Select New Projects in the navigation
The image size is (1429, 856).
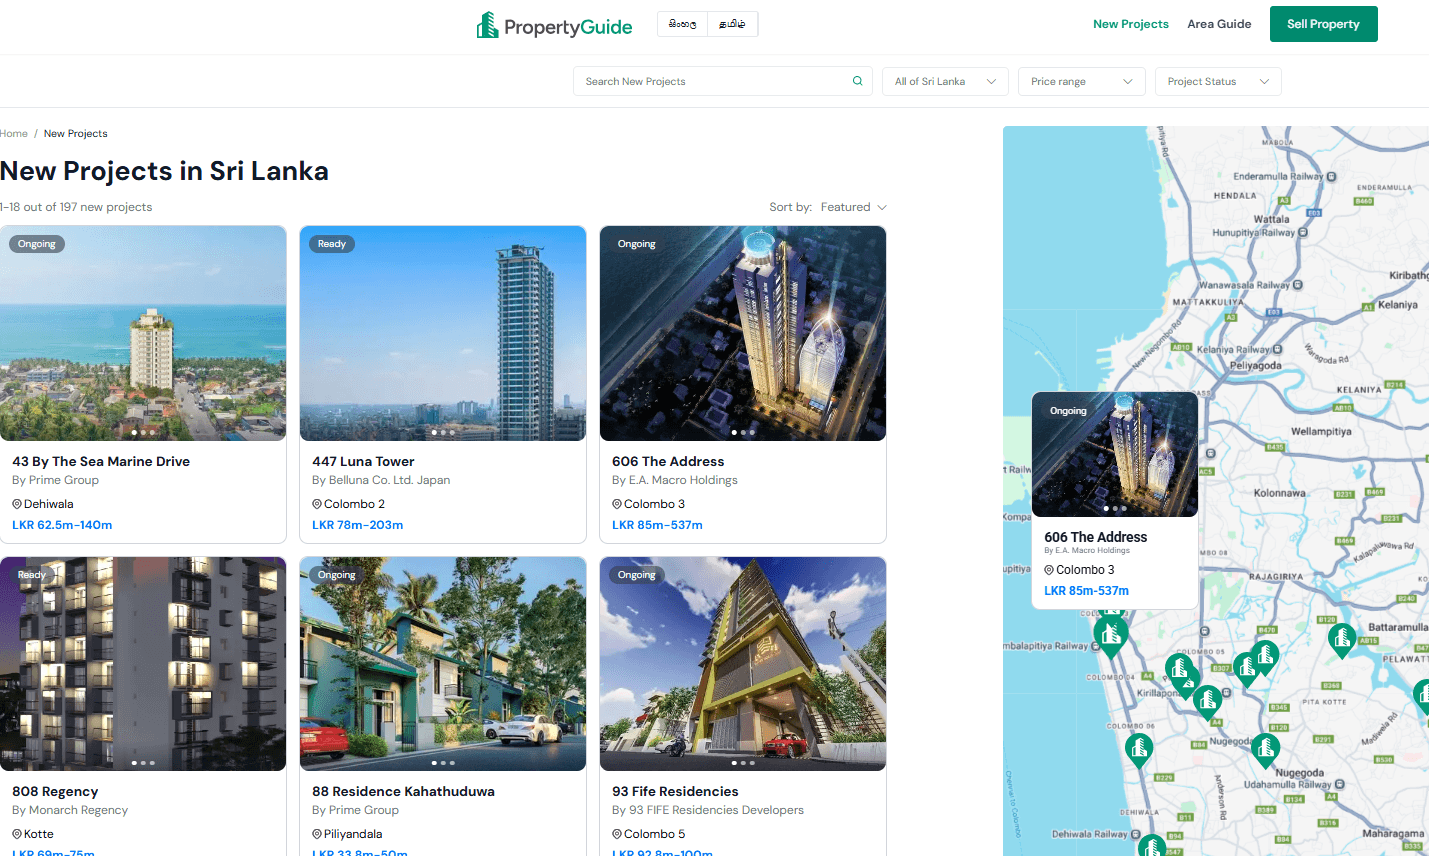(x=1131, y=23)
